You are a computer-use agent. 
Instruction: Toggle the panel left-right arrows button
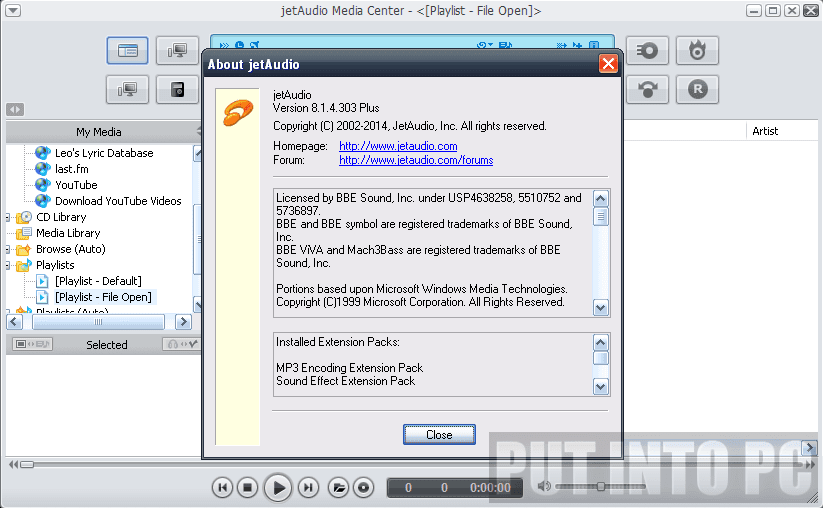coord(15,109)
